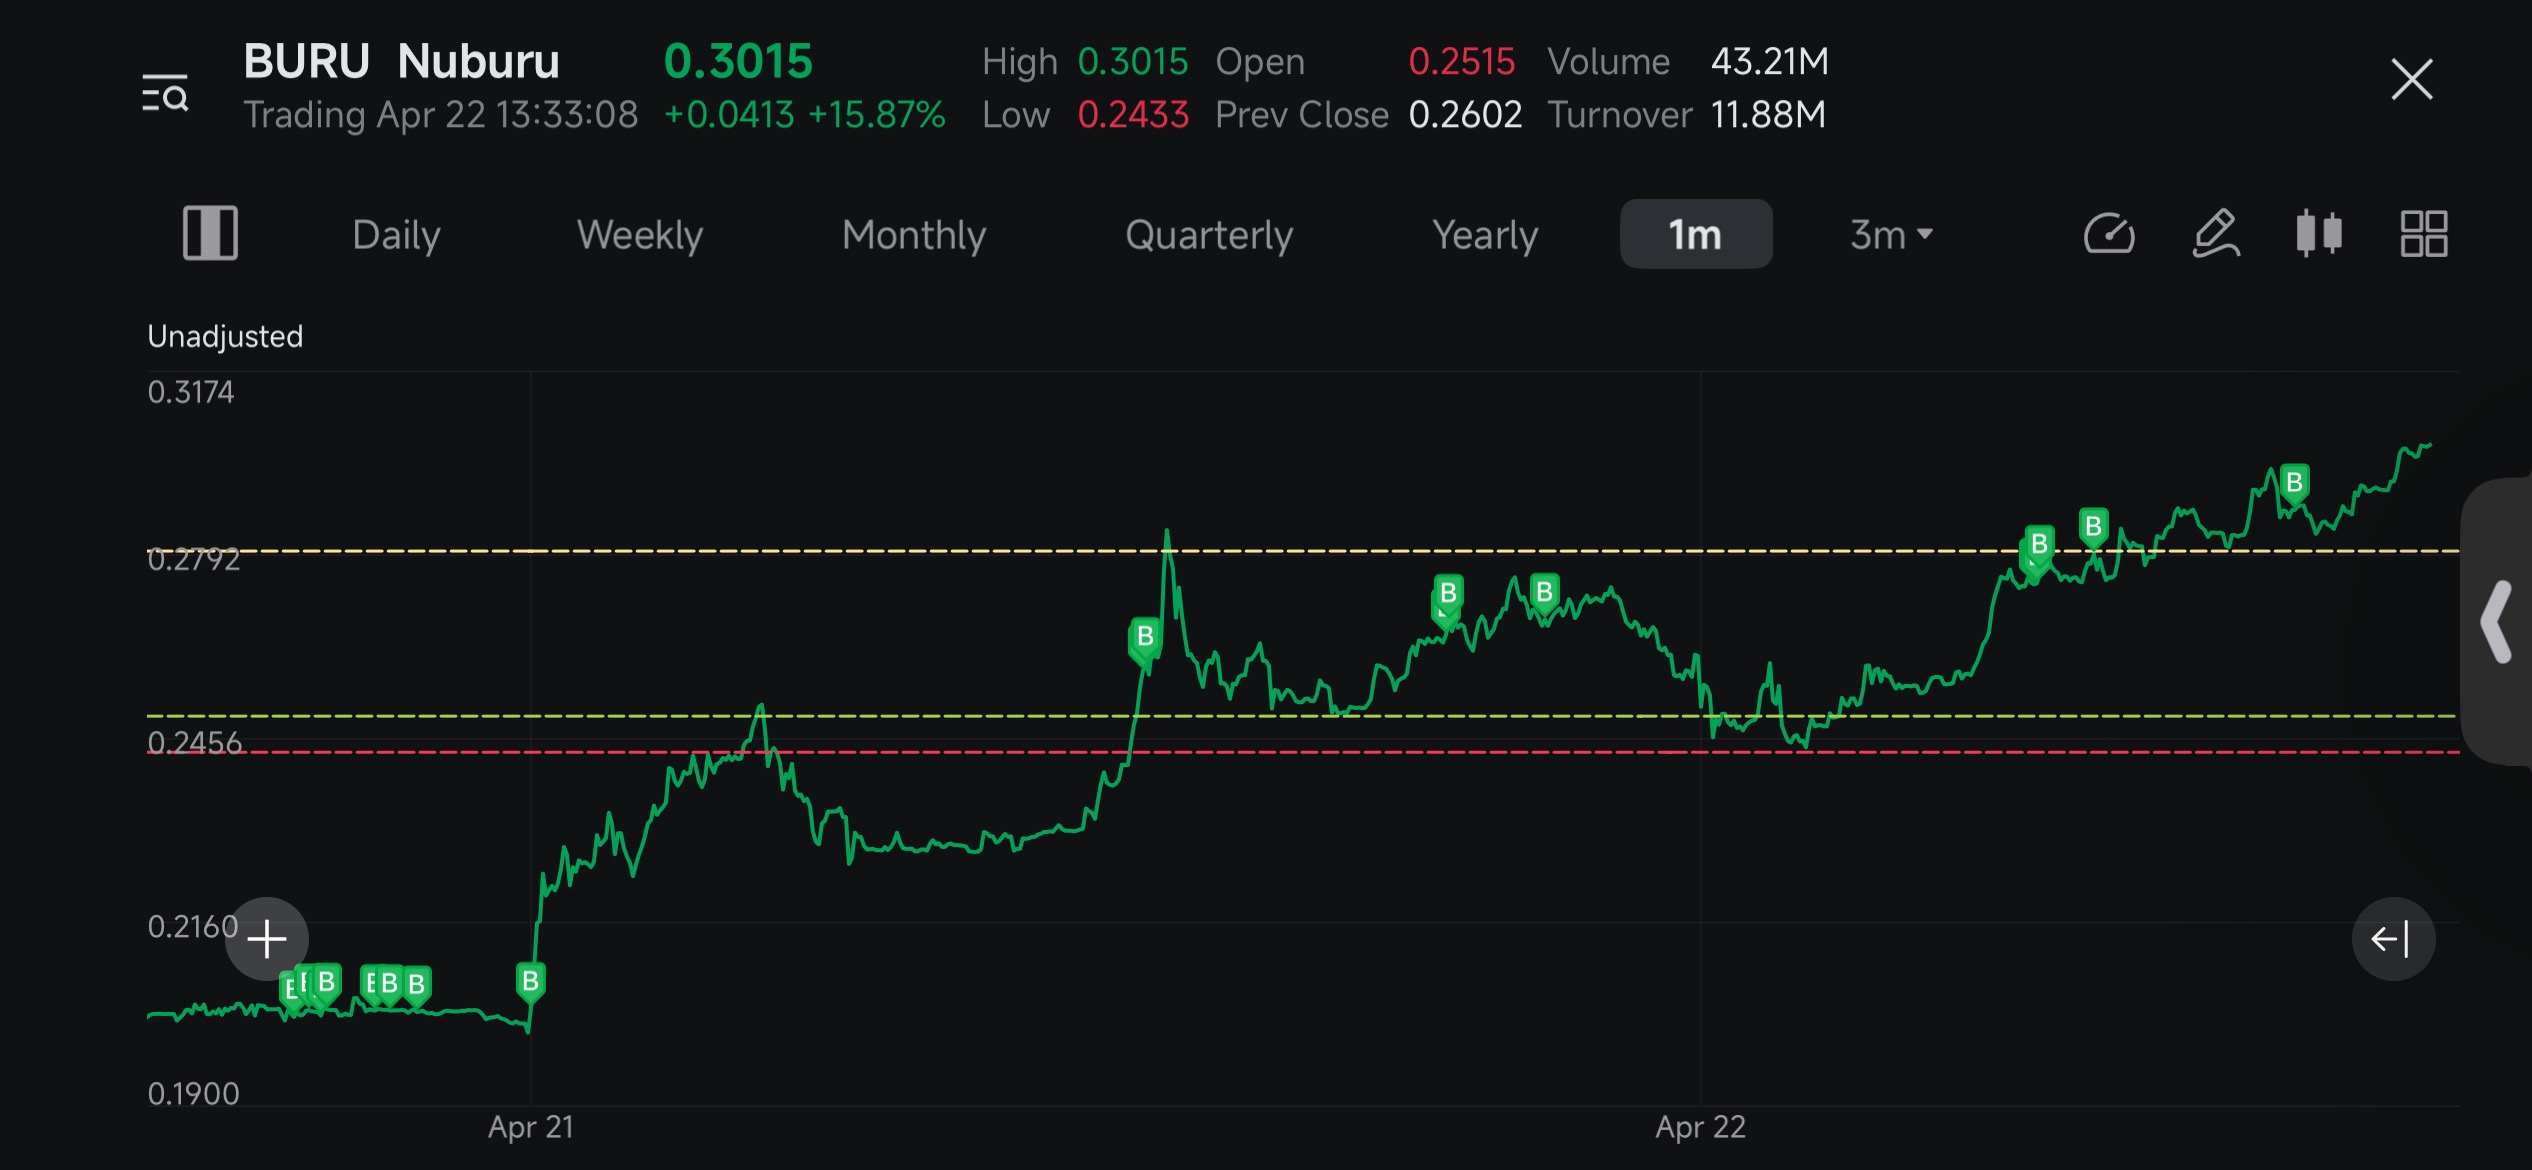Screen dimensions: 2532x1170
Task: Select the pencil drawing tool
Action: (2215, 234)
